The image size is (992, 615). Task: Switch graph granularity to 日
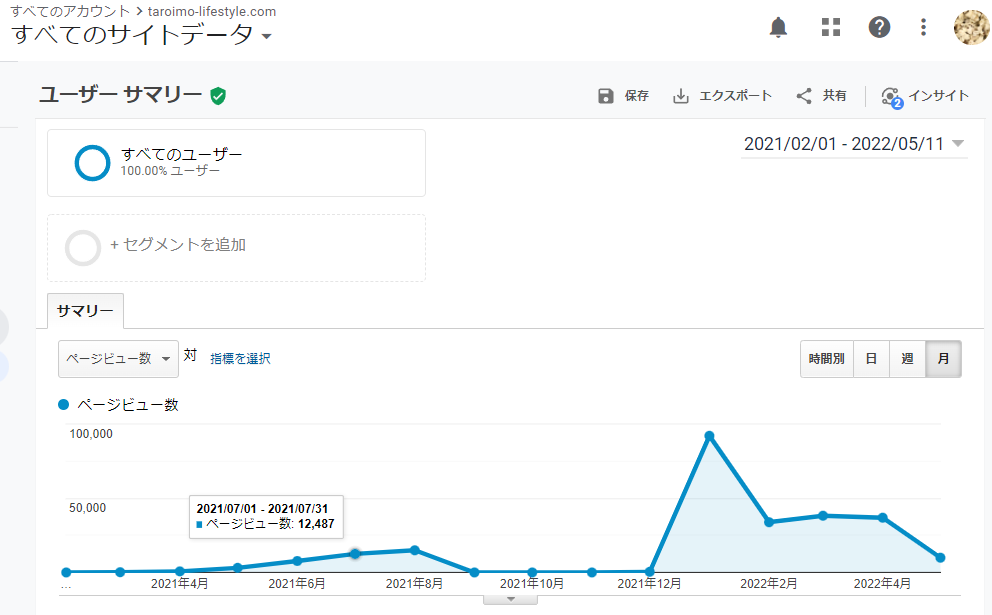pos(871,359)
